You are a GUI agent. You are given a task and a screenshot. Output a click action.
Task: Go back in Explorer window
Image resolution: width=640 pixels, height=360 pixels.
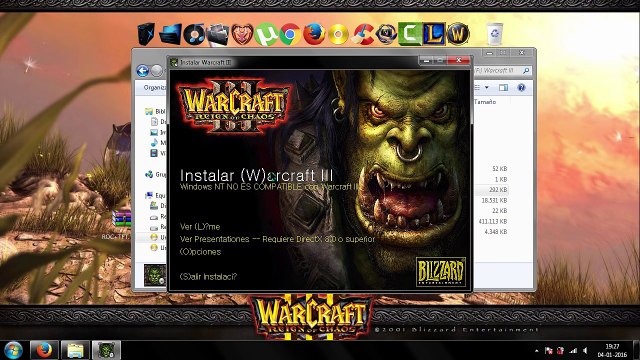point(142,71)
